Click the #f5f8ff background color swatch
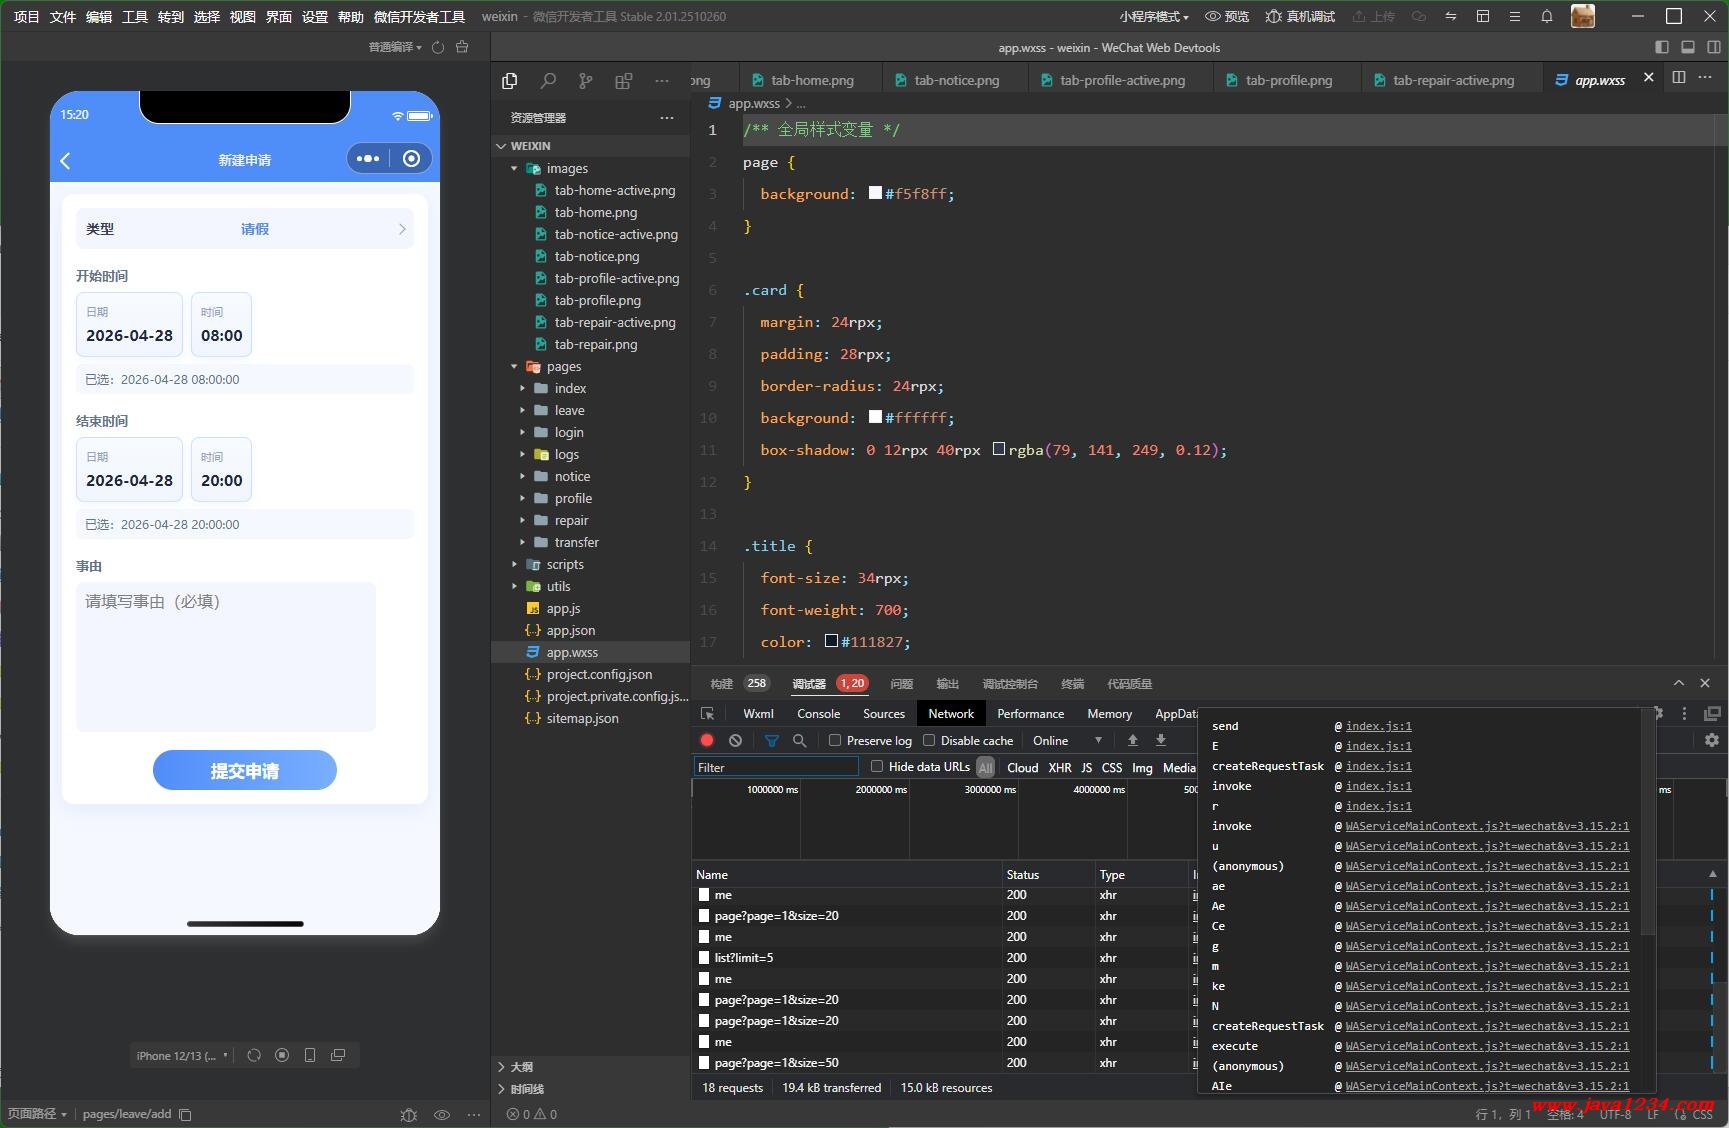This screenshot has width=1729, height=1128. click(x=875, y=194)
